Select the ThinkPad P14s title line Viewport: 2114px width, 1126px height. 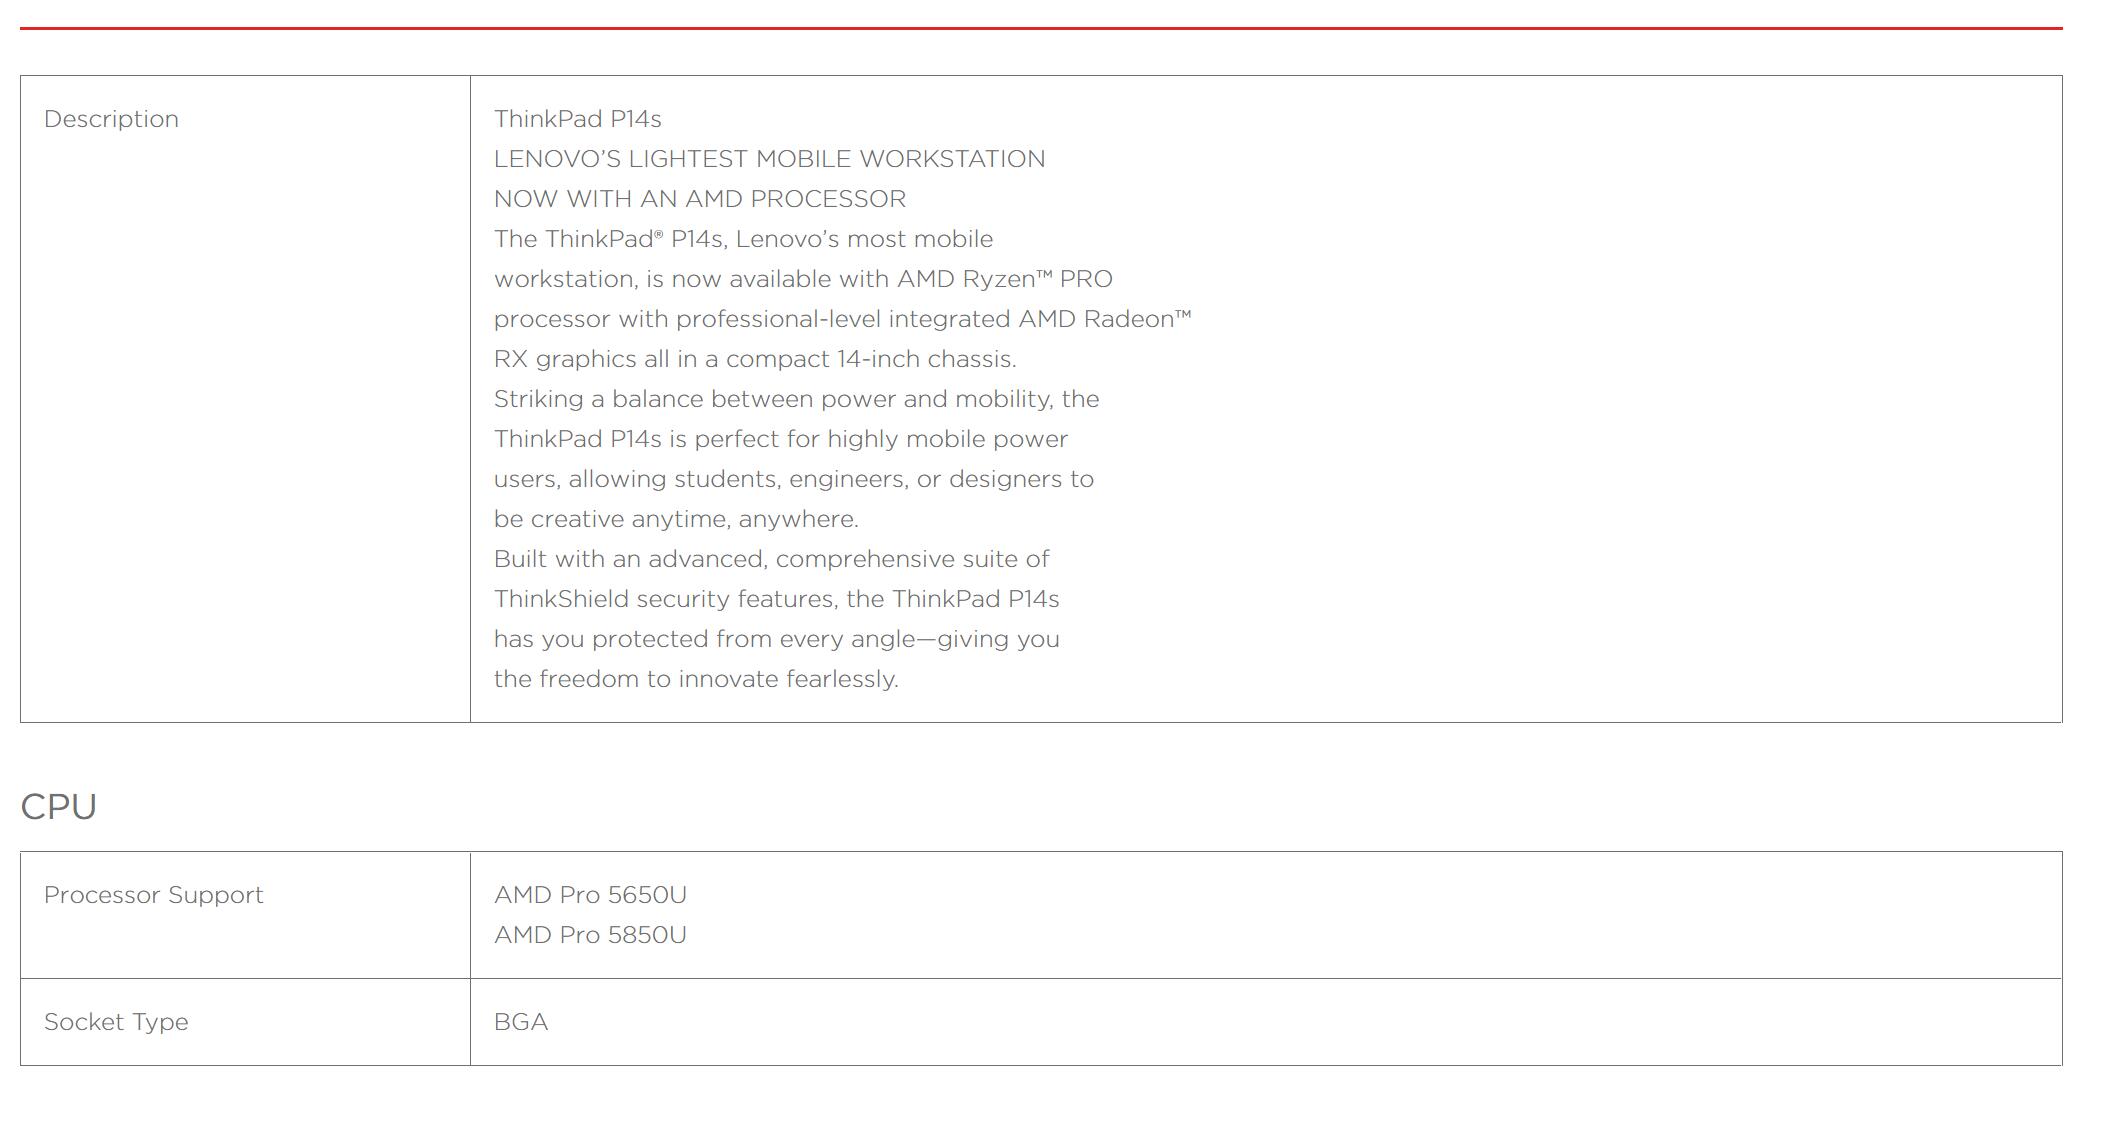(577, 119)
